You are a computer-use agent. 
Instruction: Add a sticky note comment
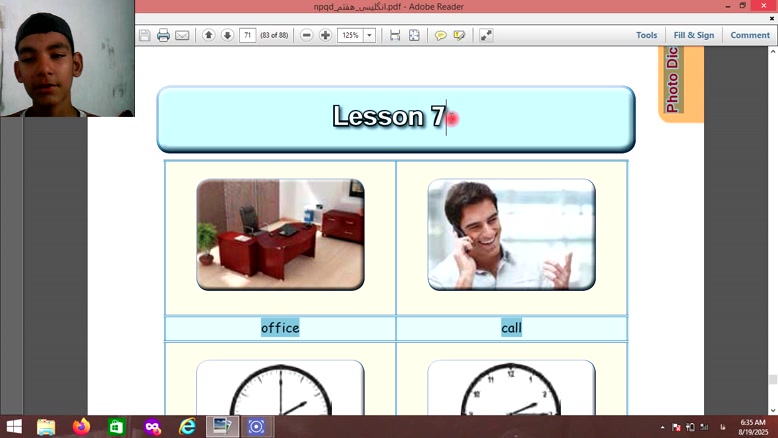(440, 35)
